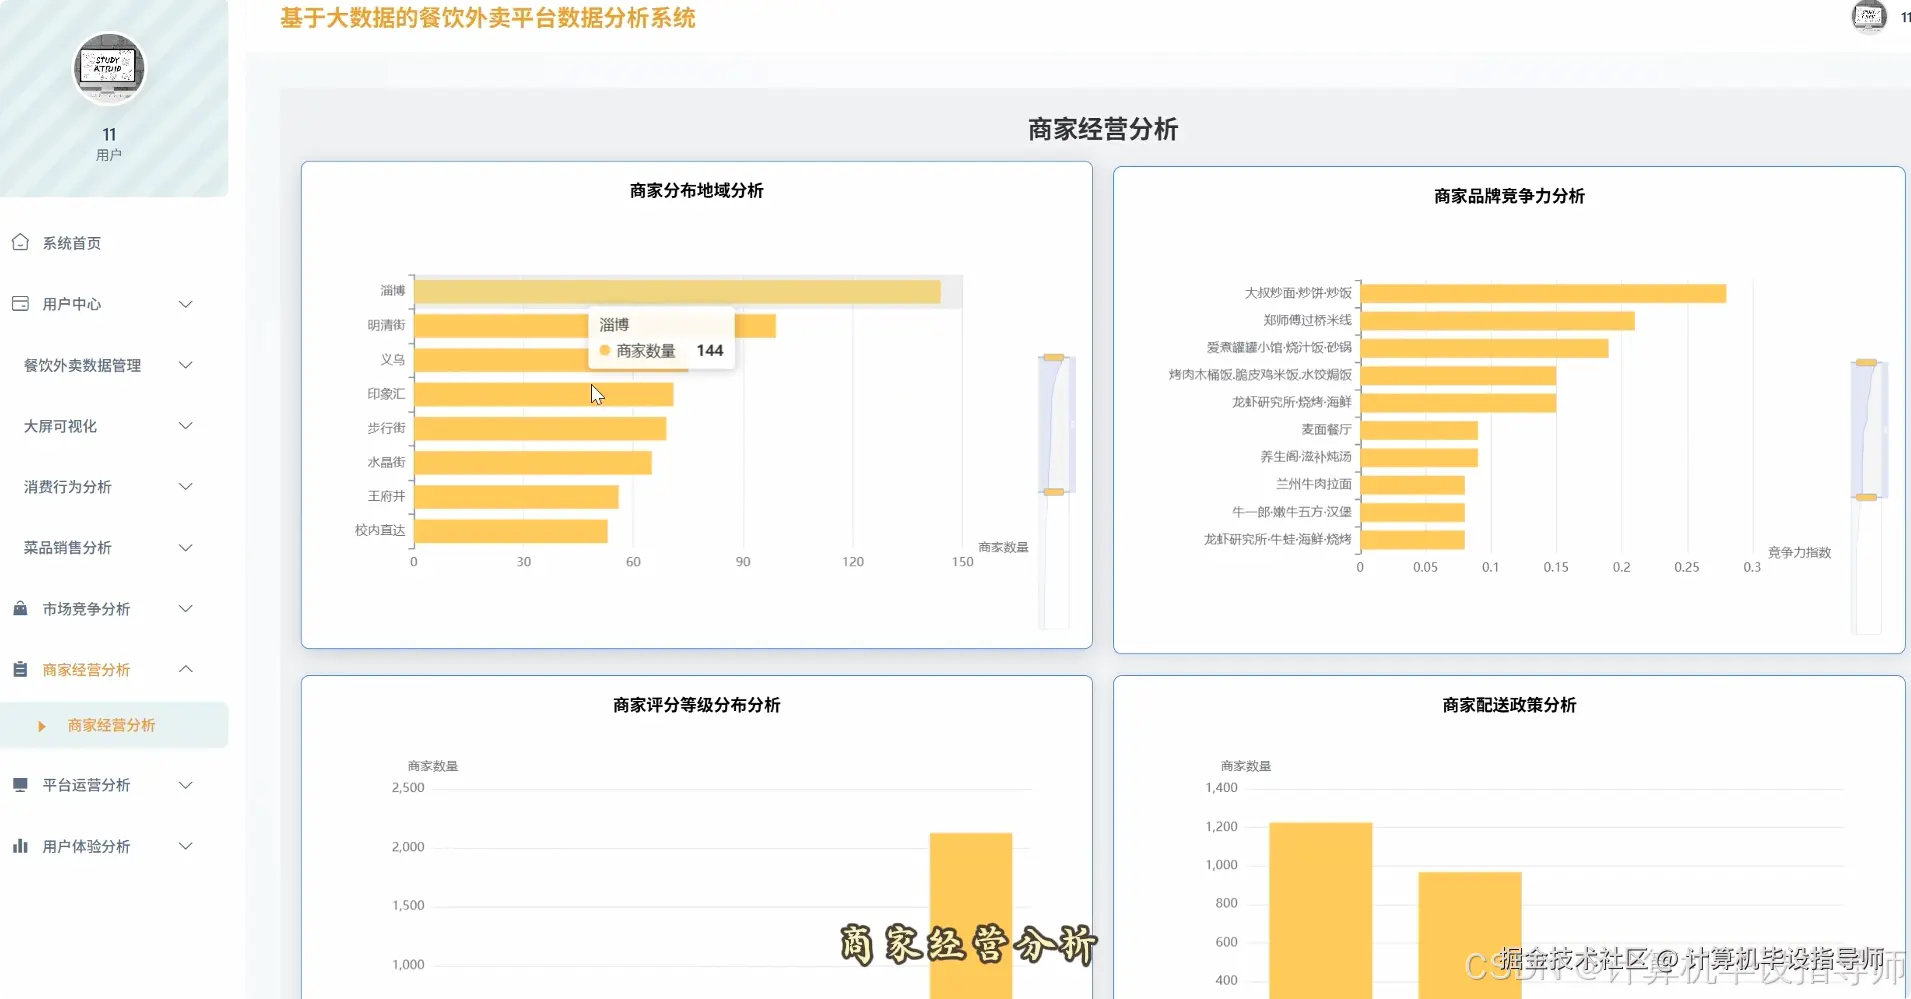This screenshot has width=1911, height=999.
Task: Collapse the 商家经营分析 parent menu chevron
Action: point(185,669)
